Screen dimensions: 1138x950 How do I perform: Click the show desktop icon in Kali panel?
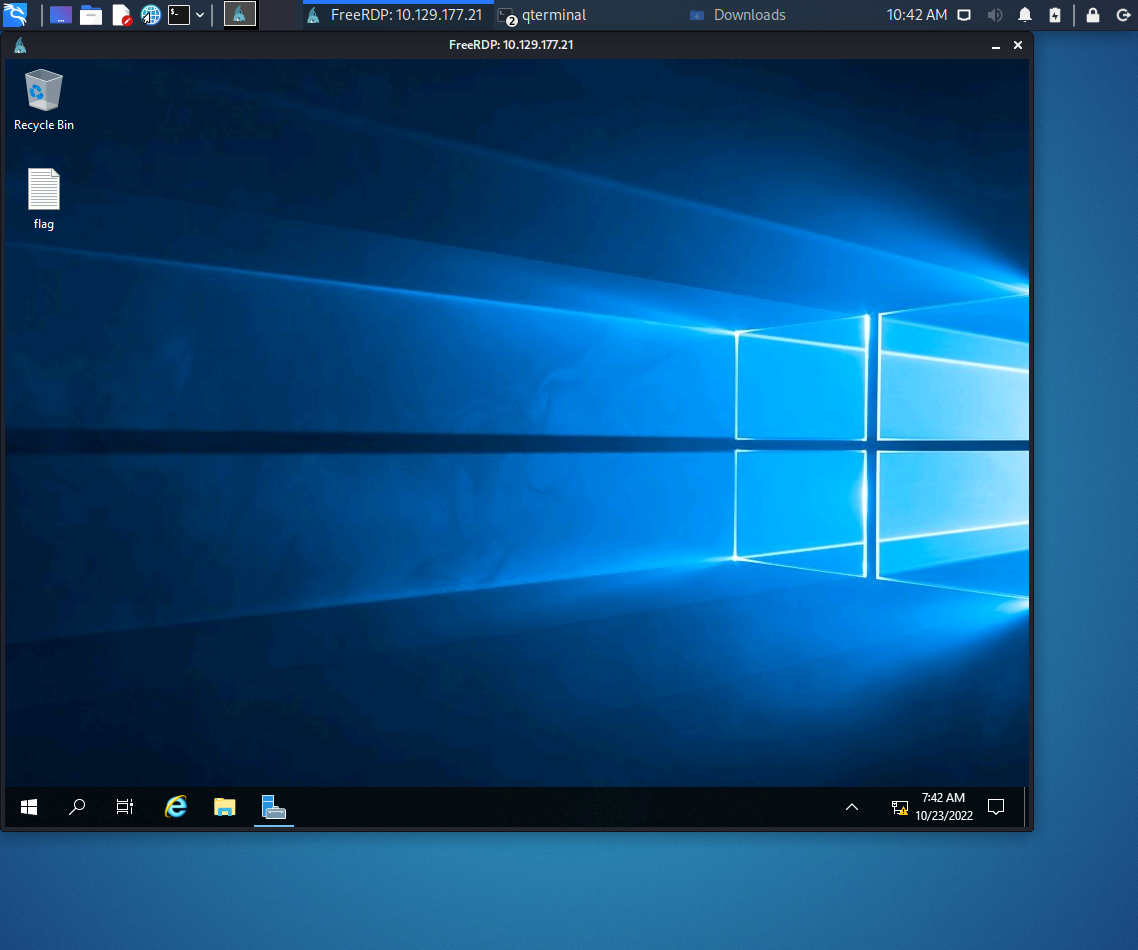[60, 15]
